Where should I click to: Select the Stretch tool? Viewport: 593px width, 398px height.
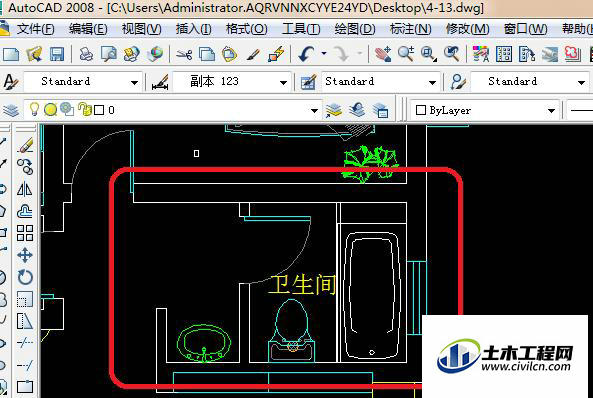click(25, 321)
